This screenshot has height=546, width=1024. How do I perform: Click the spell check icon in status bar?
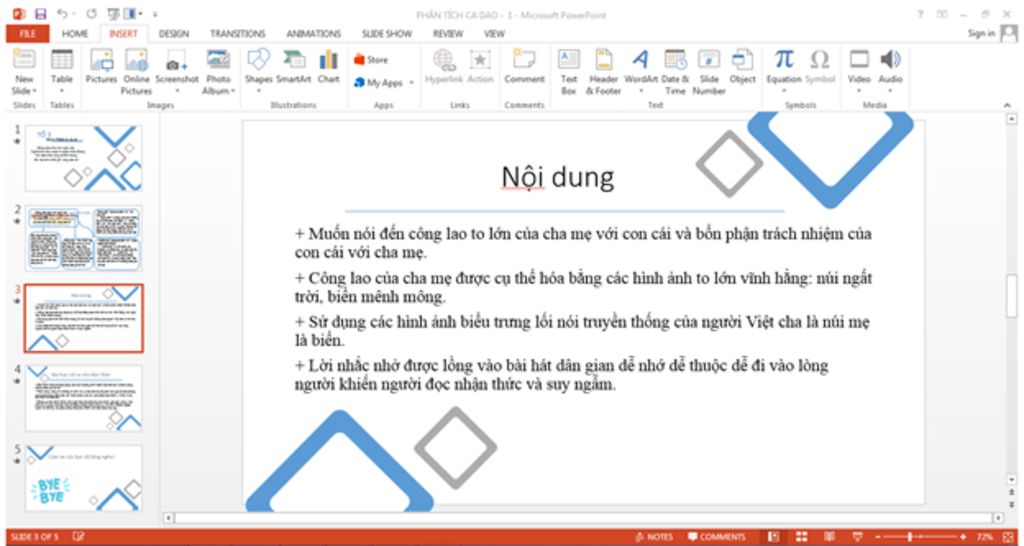[78, 537]
